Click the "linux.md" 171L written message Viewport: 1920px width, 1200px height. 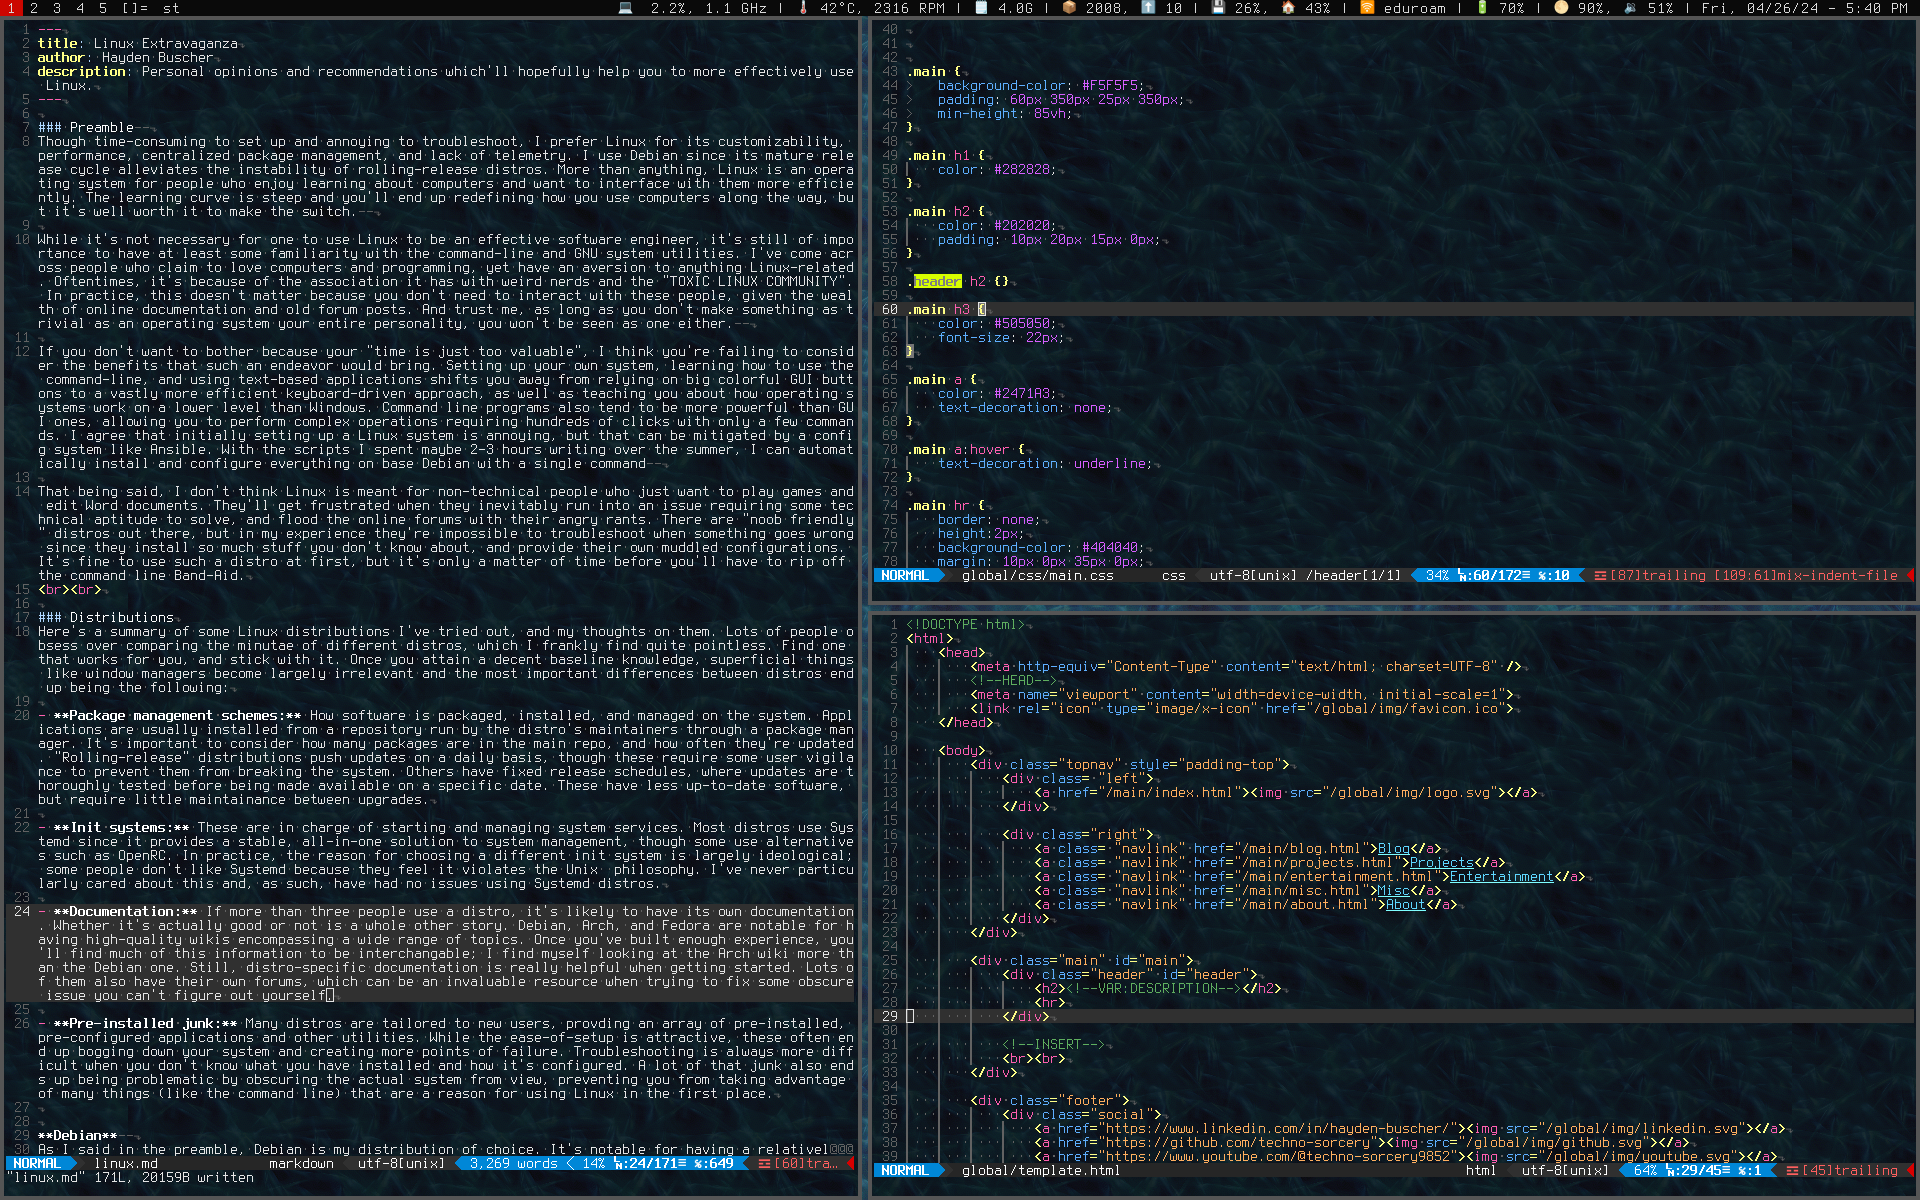tap(130, 1177)
